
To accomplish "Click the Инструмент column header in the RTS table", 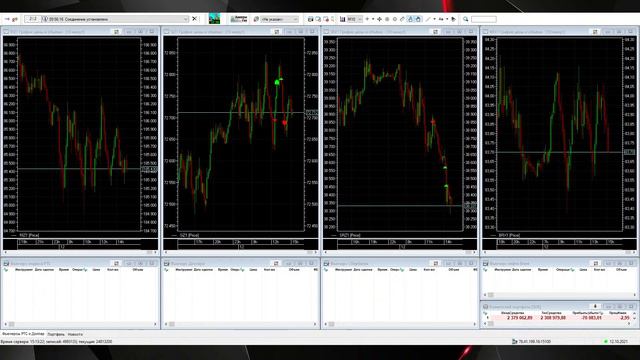I will point(24,270).
